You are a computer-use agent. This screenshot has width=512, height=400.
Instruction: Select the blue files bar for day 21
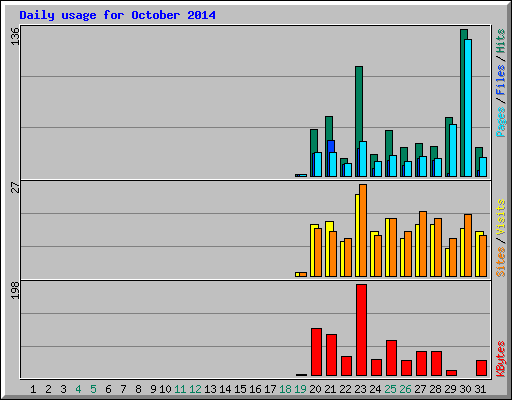point(330,147)
